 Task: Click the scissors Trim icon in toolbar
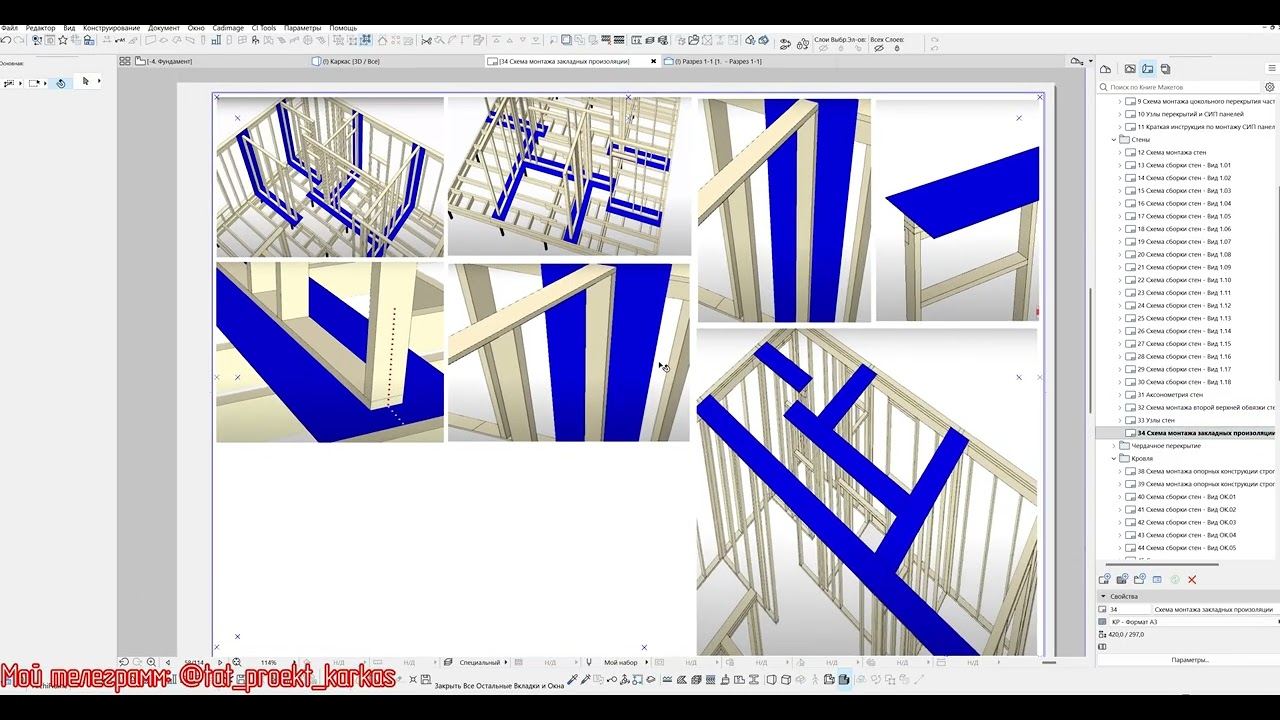pos(426,41)
